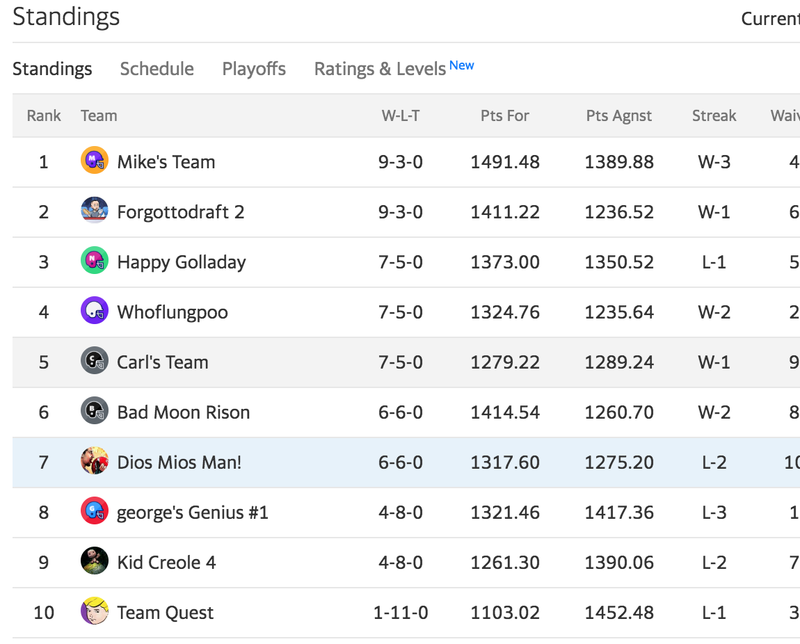Click the Streak column header

tap(714, 116)
